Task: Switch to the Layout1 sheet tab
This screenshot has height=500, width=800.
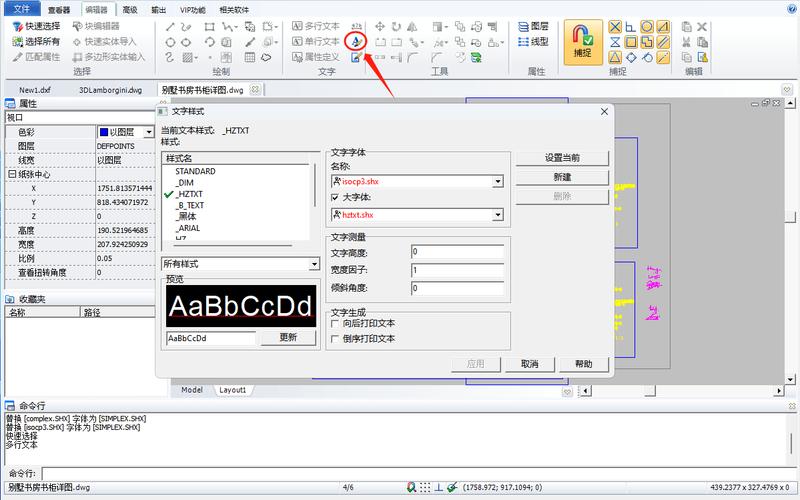Action: tap(233, 390)
